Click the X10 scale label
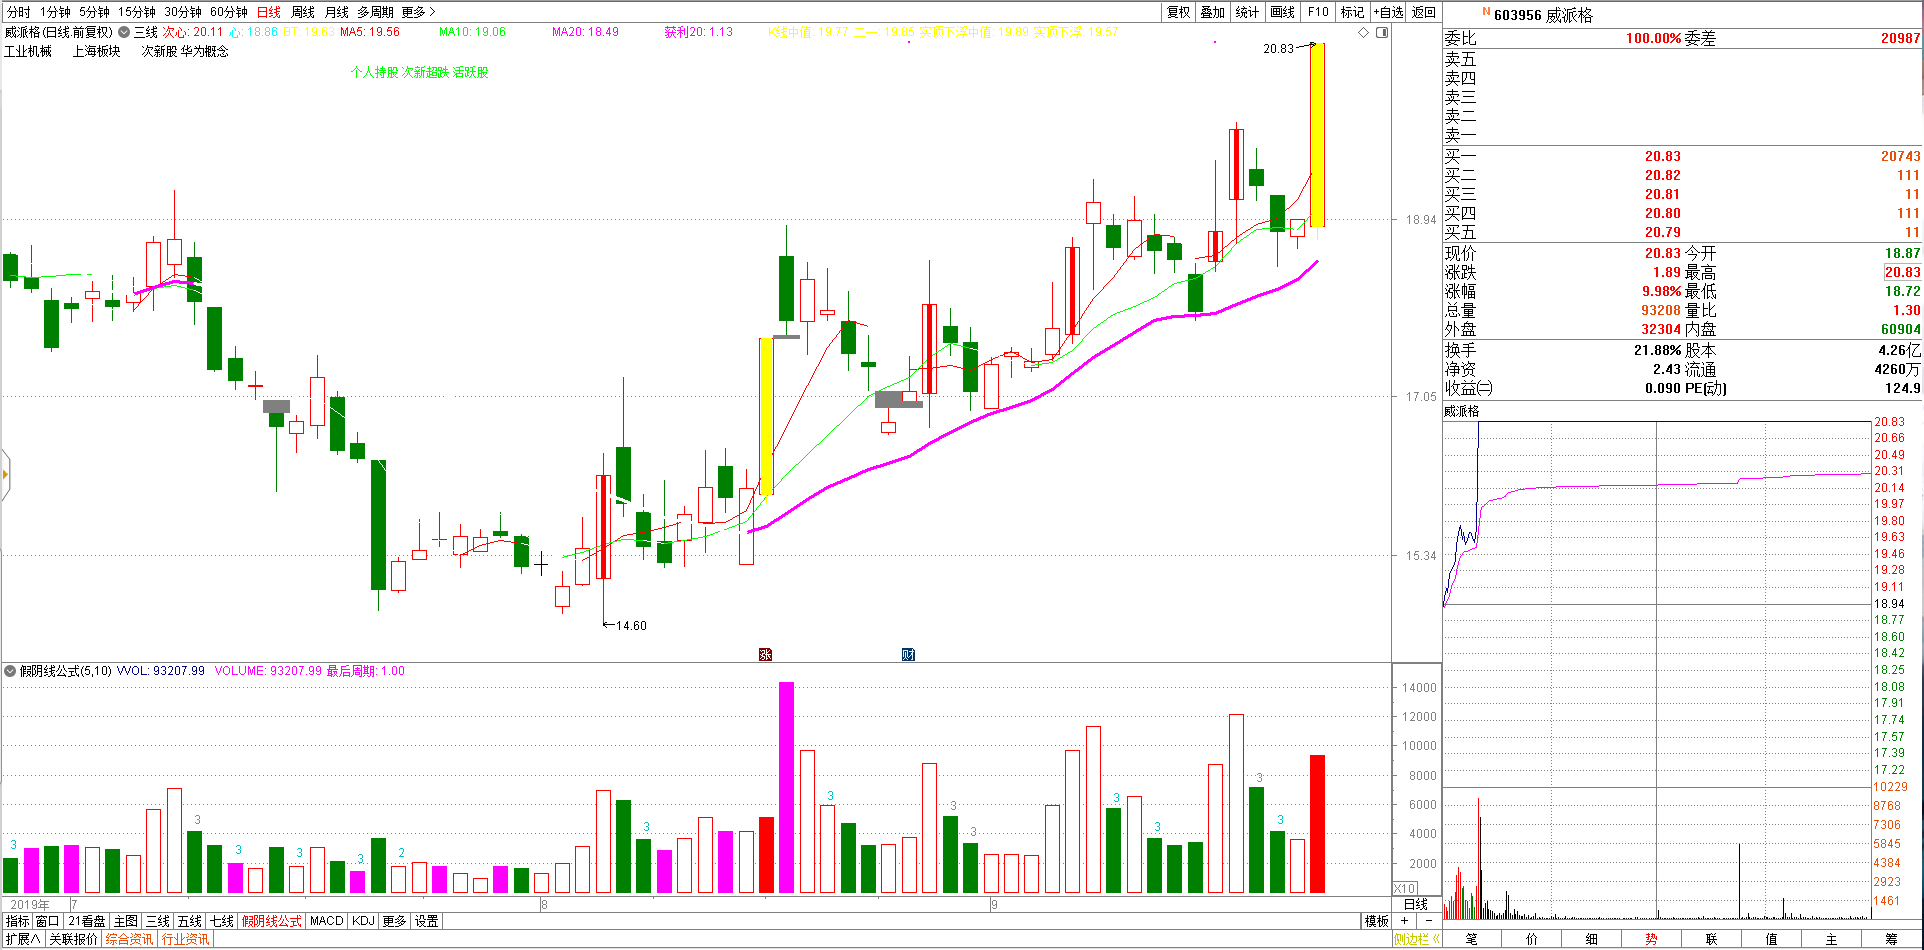The image size is (1924, 950). pos(1405,888)
